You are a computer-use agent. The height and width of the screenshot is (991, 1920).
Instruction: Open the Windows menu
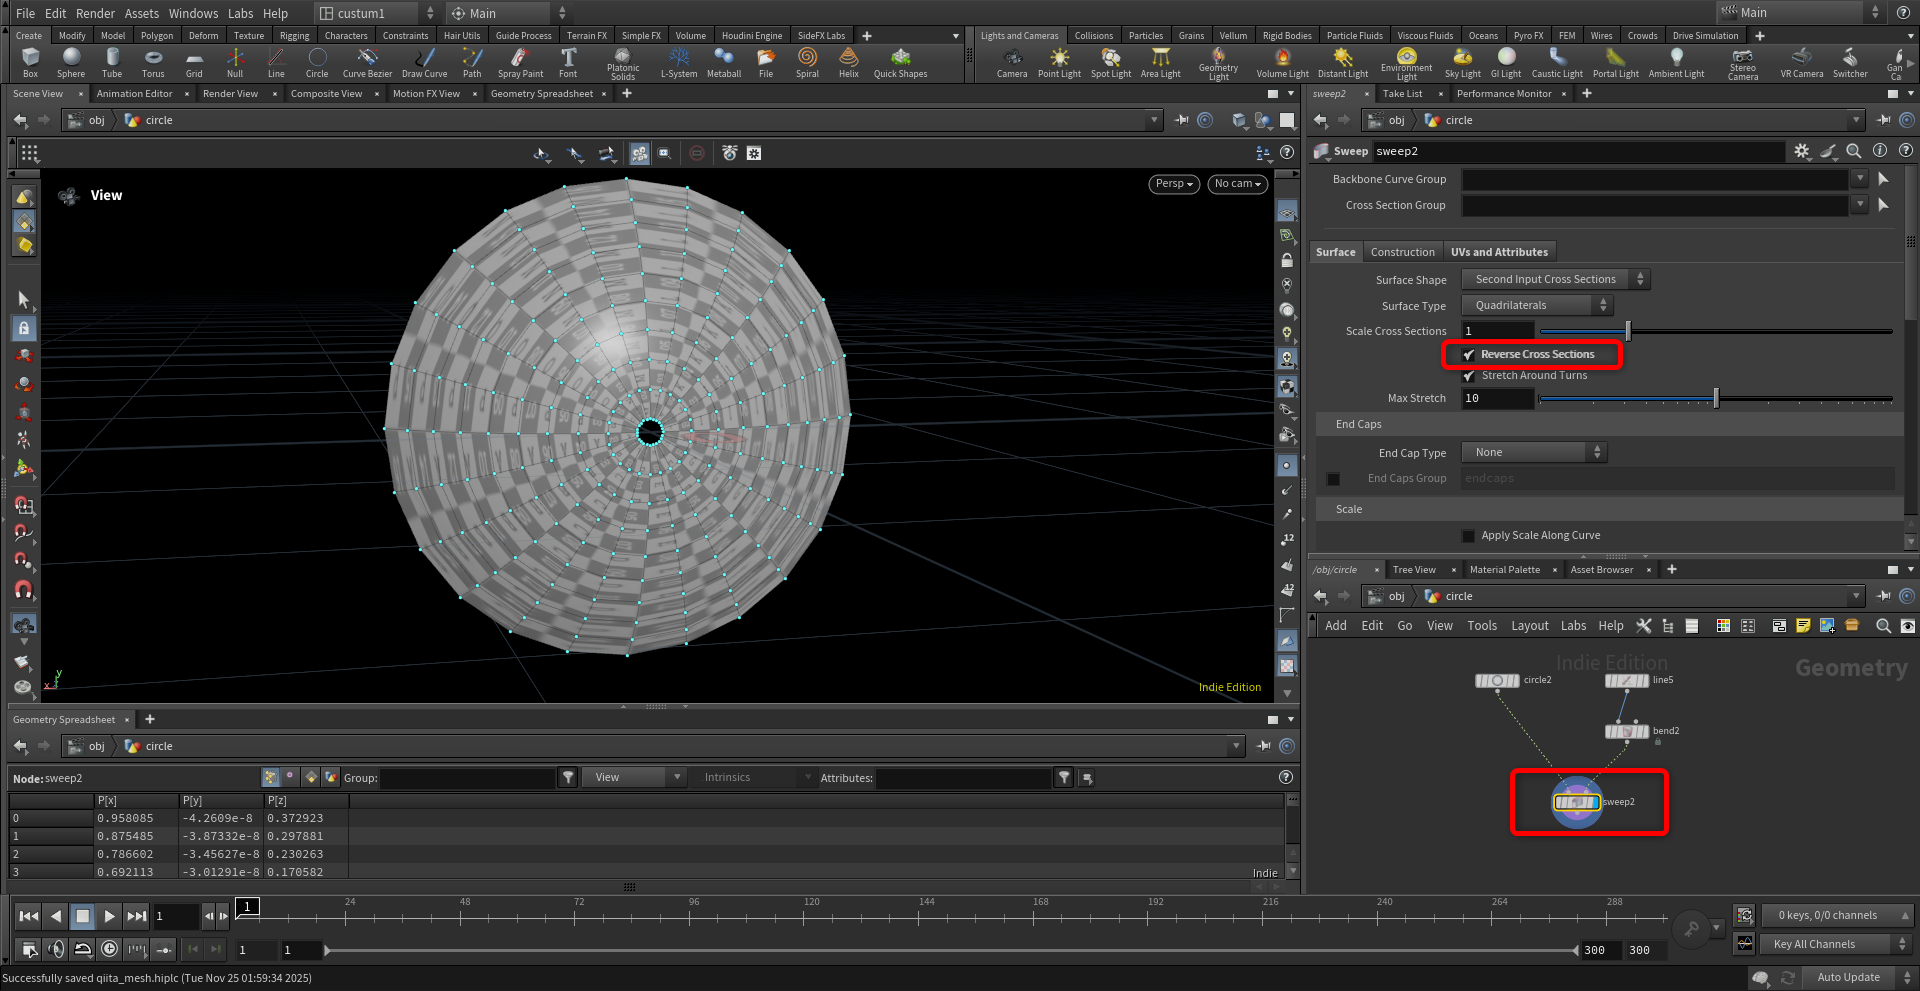tap(193, 13)
